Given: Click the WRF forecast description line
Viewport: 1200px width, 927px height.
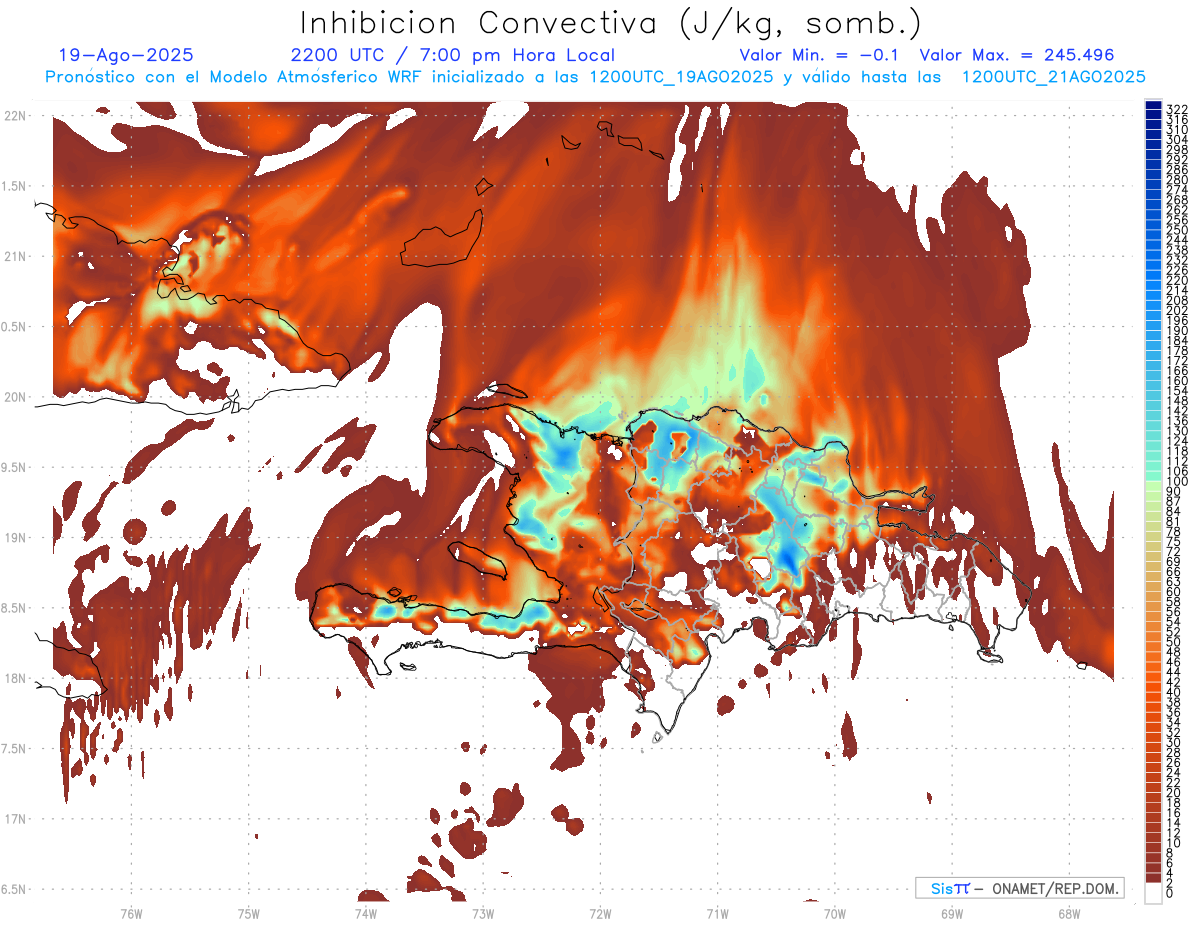Looking at the screenshot, I should pos(595,77).
